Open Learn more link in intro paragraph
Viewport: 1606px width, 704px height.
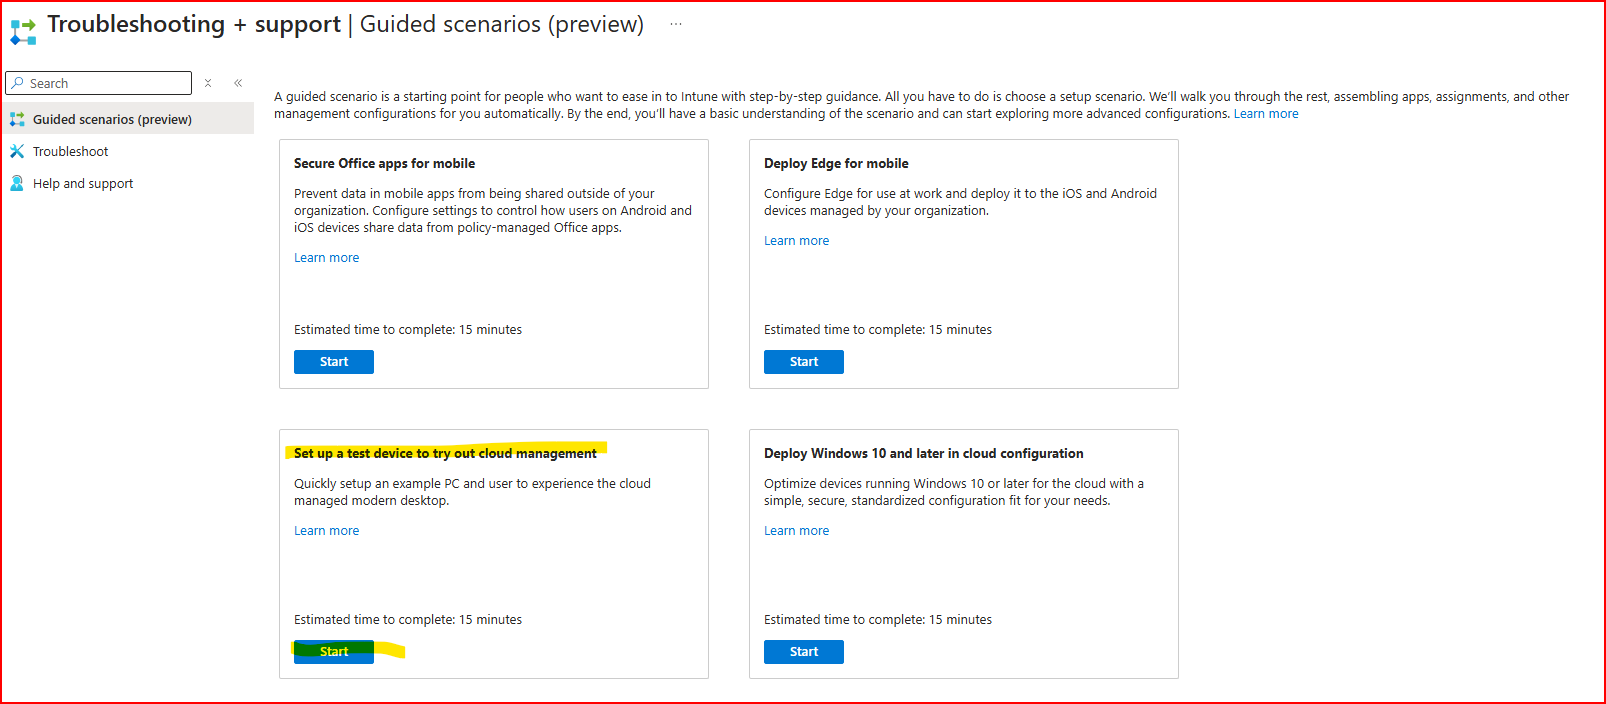[1266, 114]
